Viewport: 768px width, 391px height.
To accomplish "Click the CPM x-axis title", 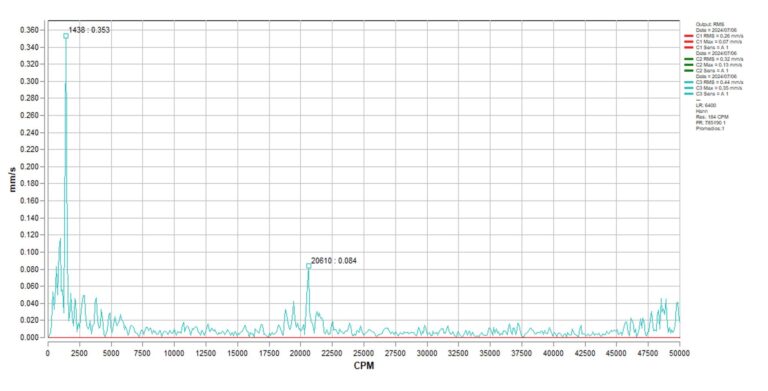I will tap(363, 366).
